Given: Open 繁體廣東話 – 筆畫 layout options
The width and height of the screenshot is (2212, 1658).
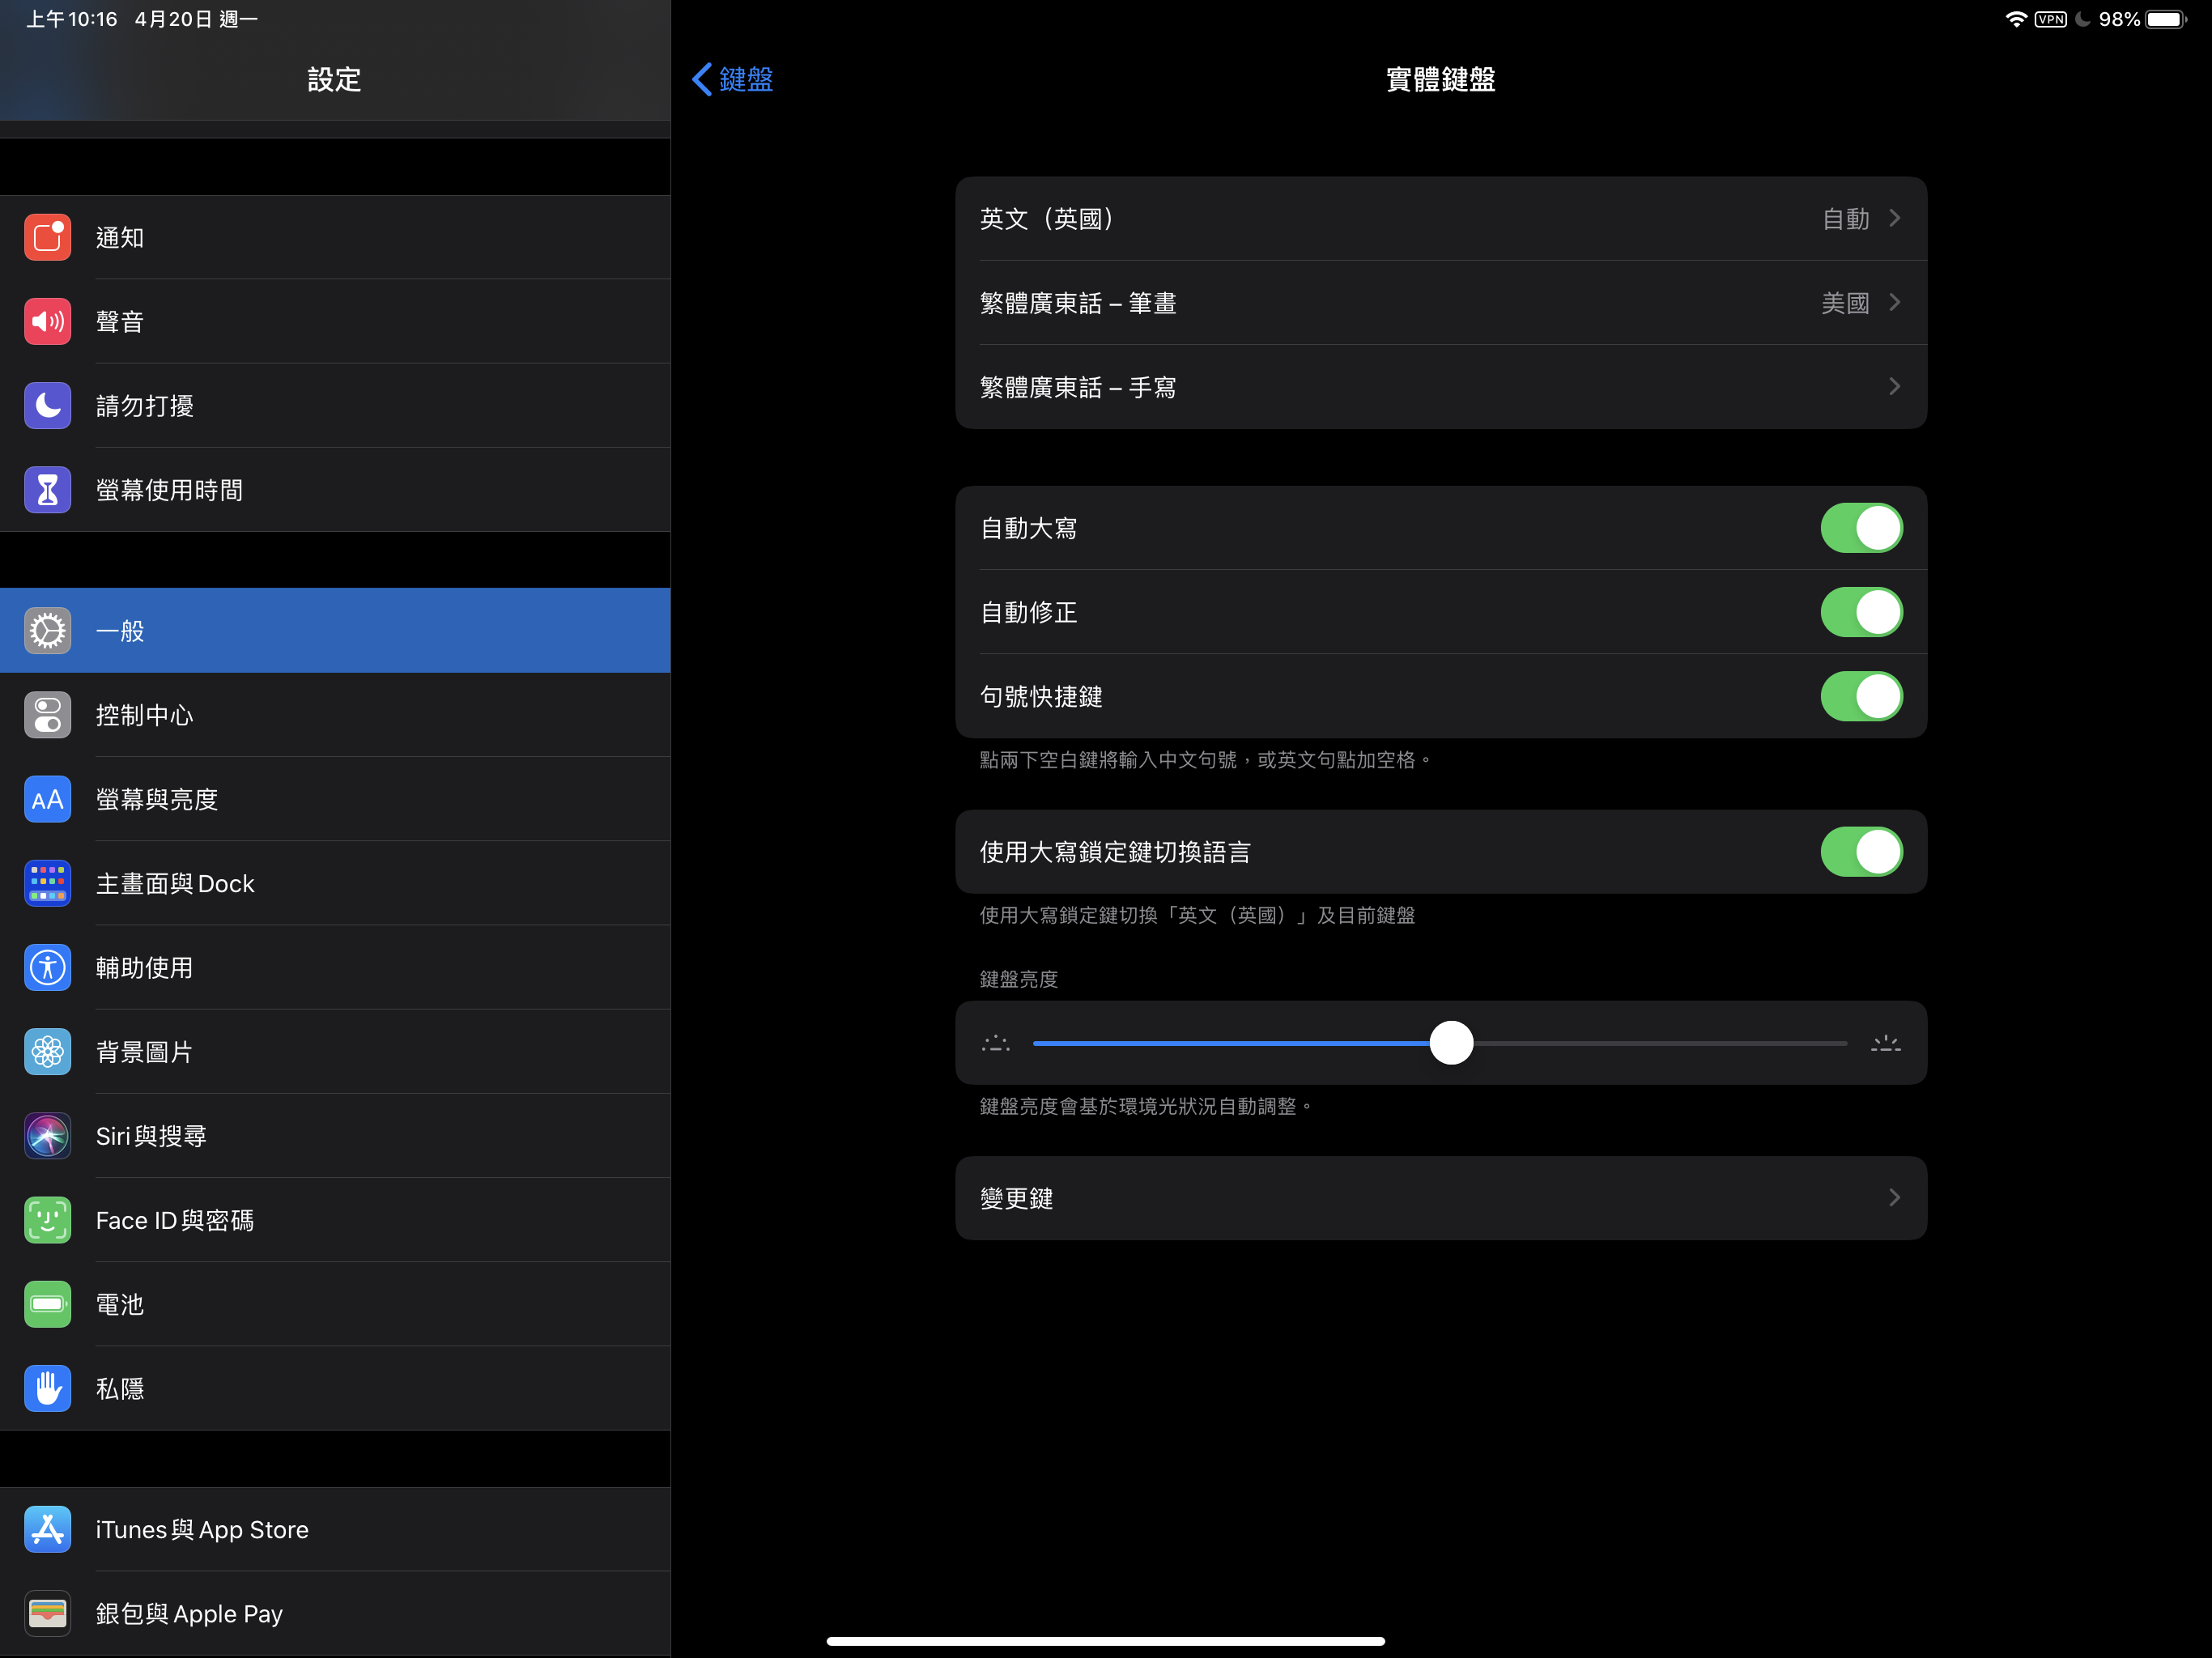Looking at the screenshot, I should tap(1440, 303).
